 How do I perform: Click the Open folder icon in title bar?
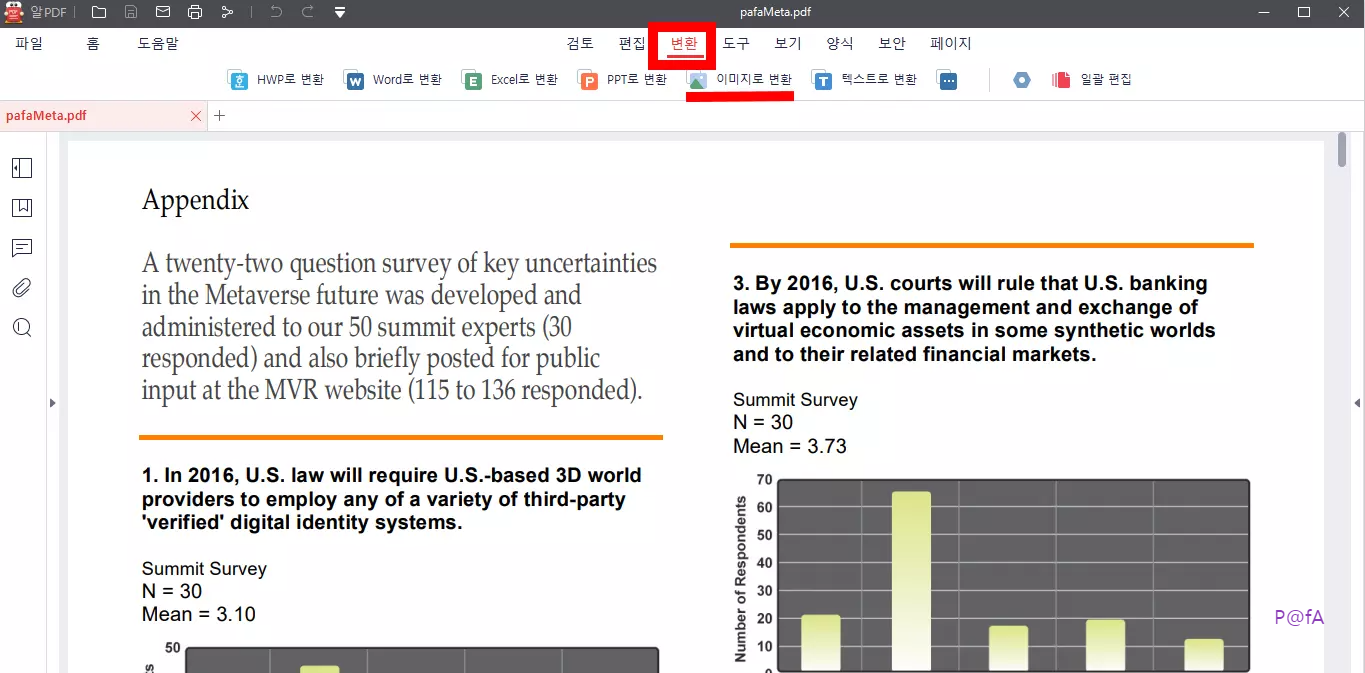(98, 12)
